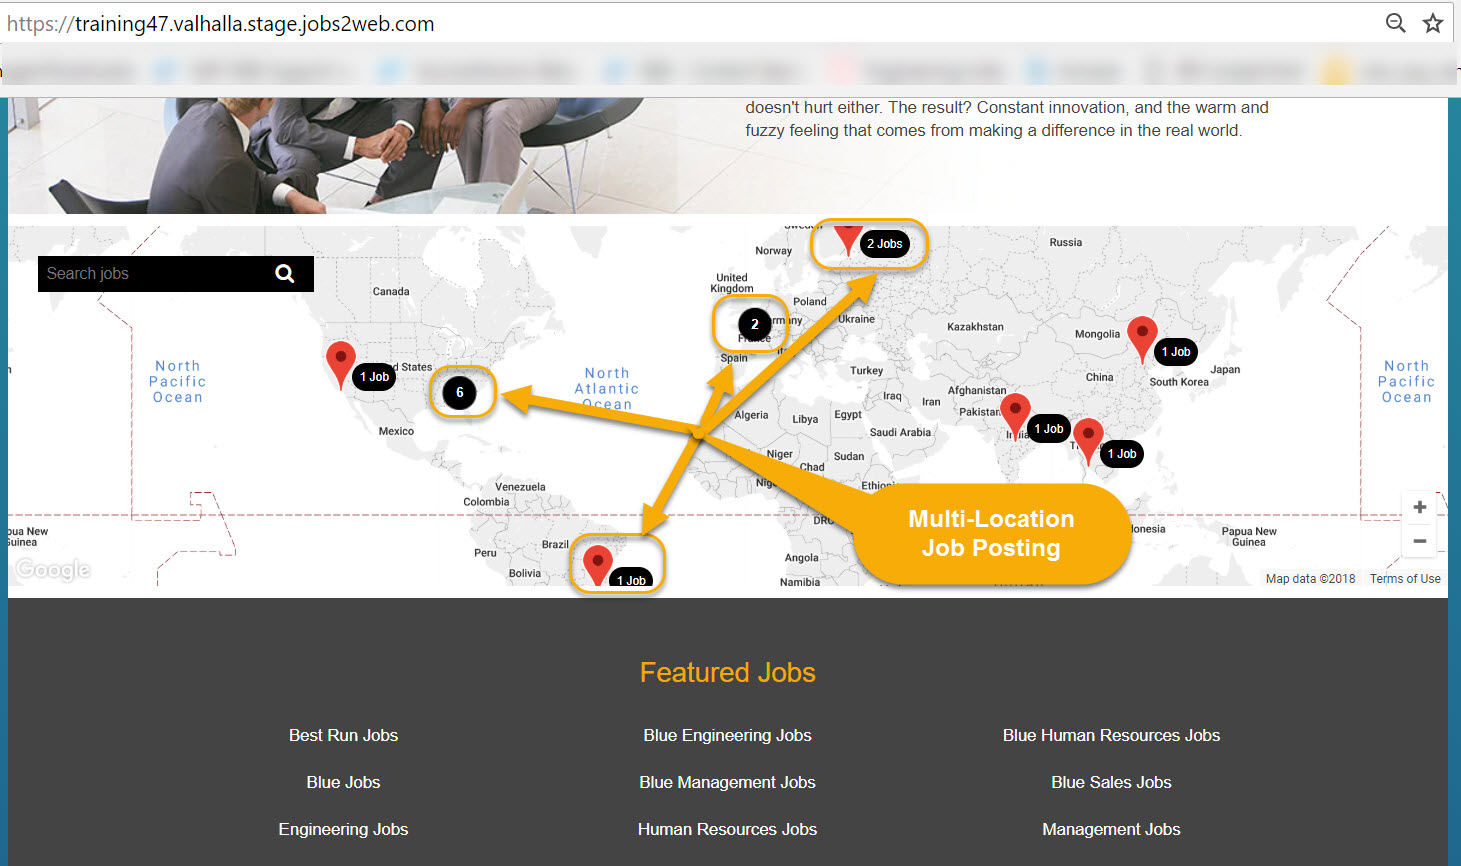The image size is (1461, 866).
Task: Click the red pin in Brazil
Action: click(597, 565)
